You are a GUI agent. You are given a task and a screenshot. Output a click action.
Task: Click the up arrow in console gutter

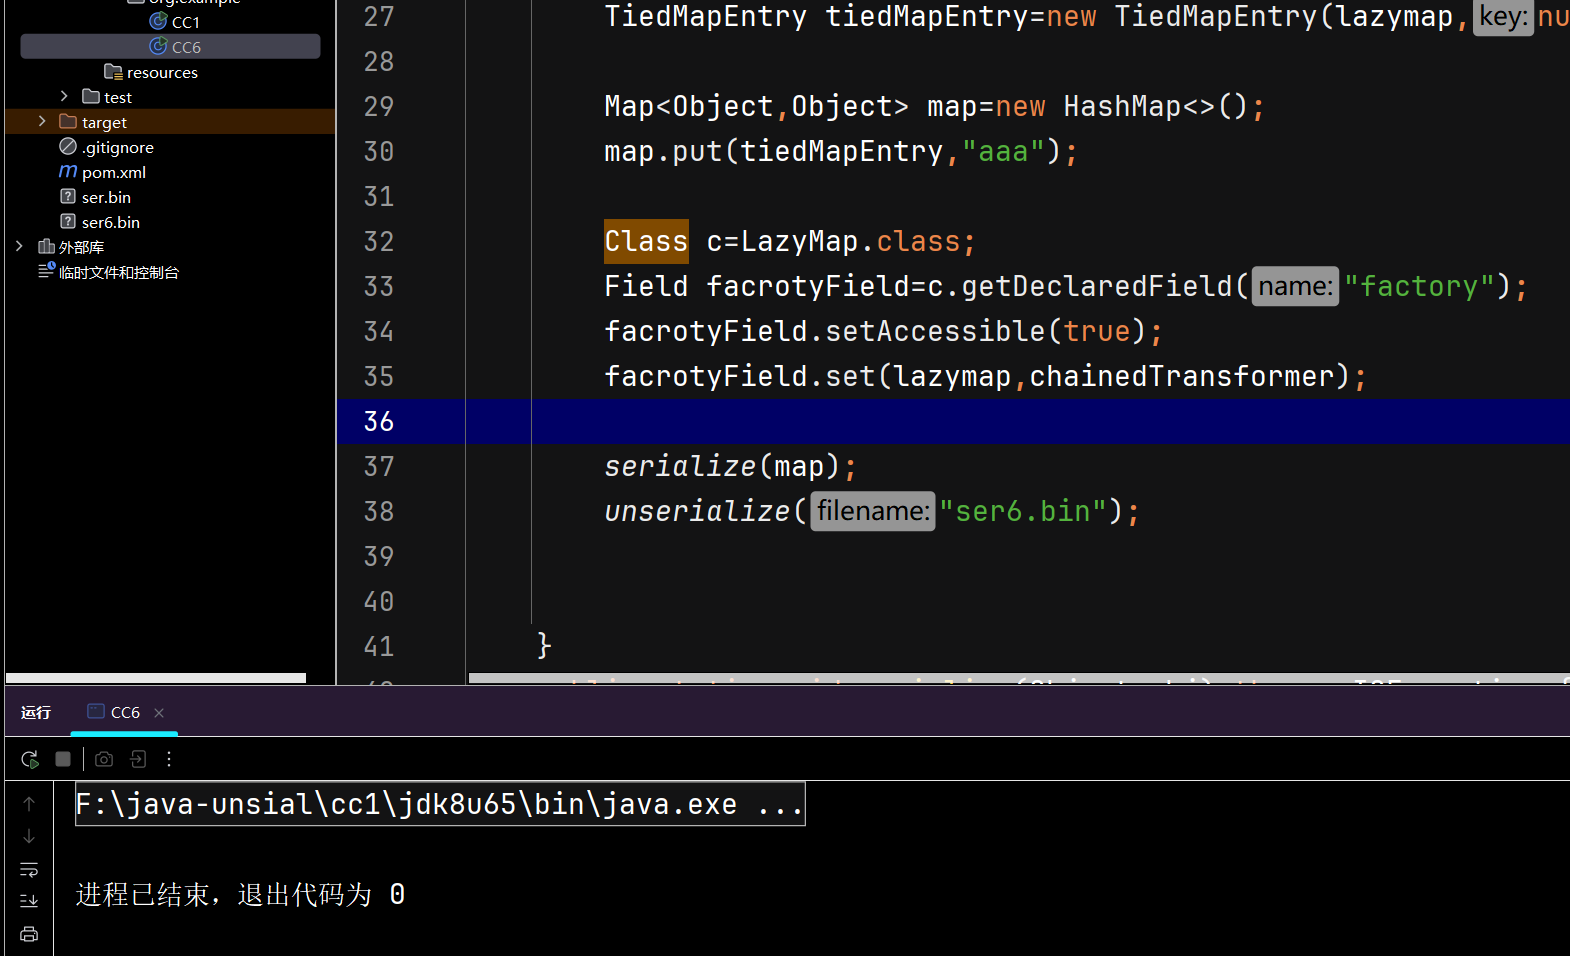[29, 804]
